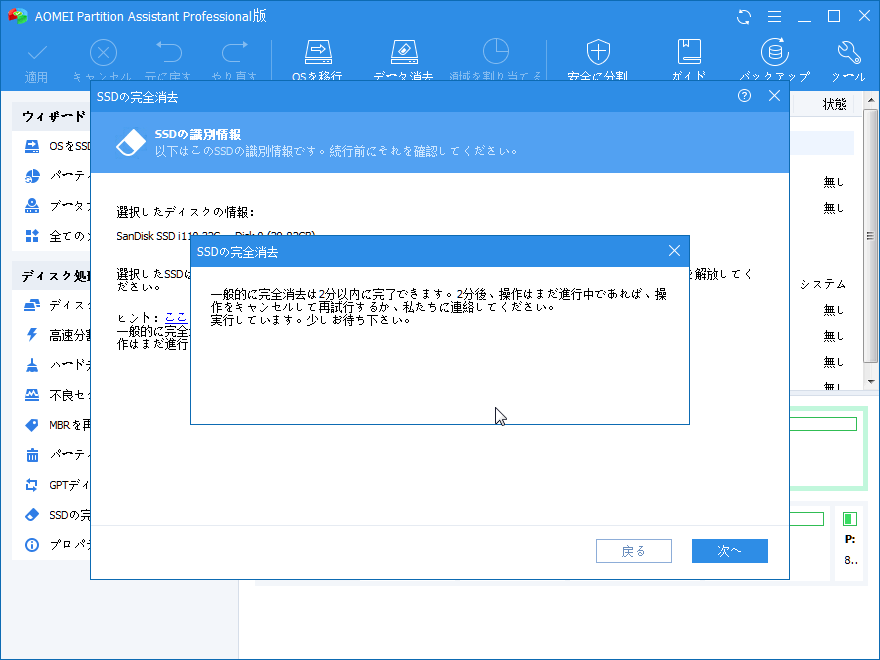
Task: Click the 戻る button
Action: tap(634, 551)
